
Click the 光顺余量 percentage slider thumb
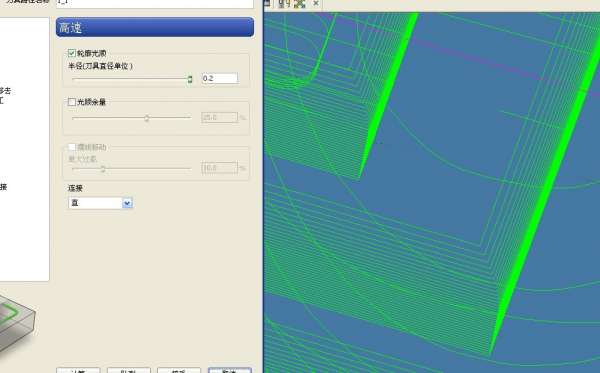pos(147,118)
